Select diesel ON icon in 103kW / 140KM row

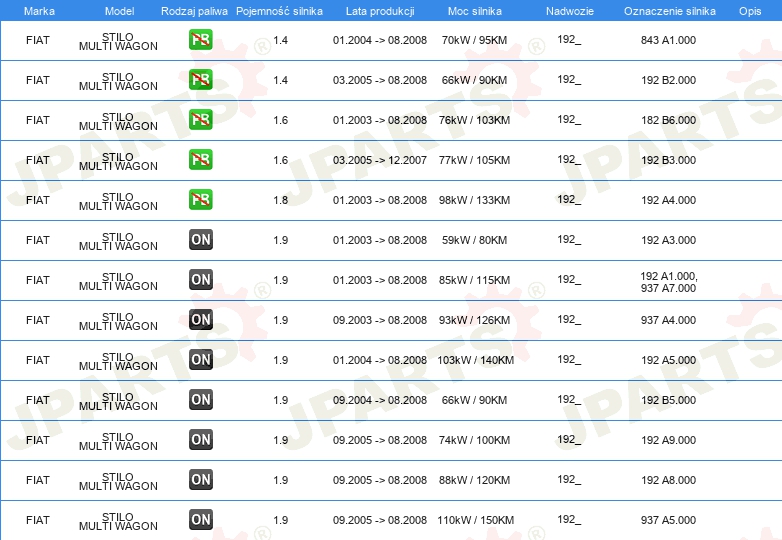click(200, 360)
